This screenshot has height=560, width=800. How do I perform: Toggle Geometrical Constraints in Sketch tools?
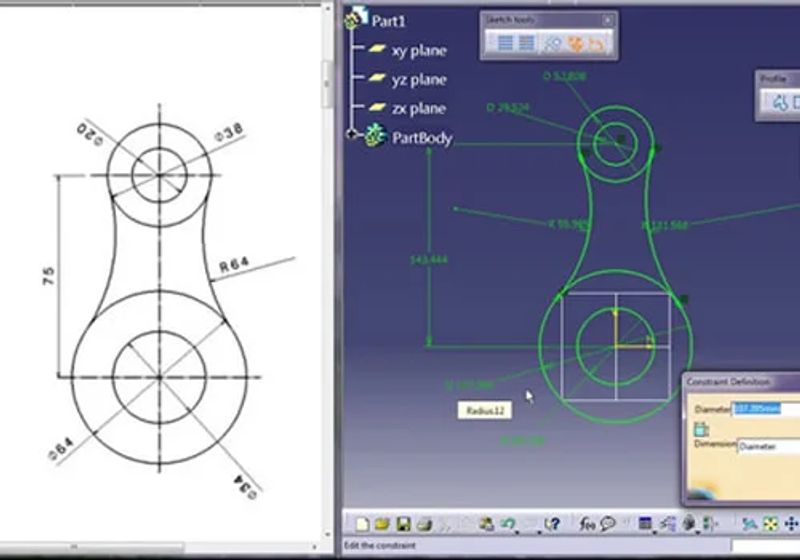pos(575,43)
